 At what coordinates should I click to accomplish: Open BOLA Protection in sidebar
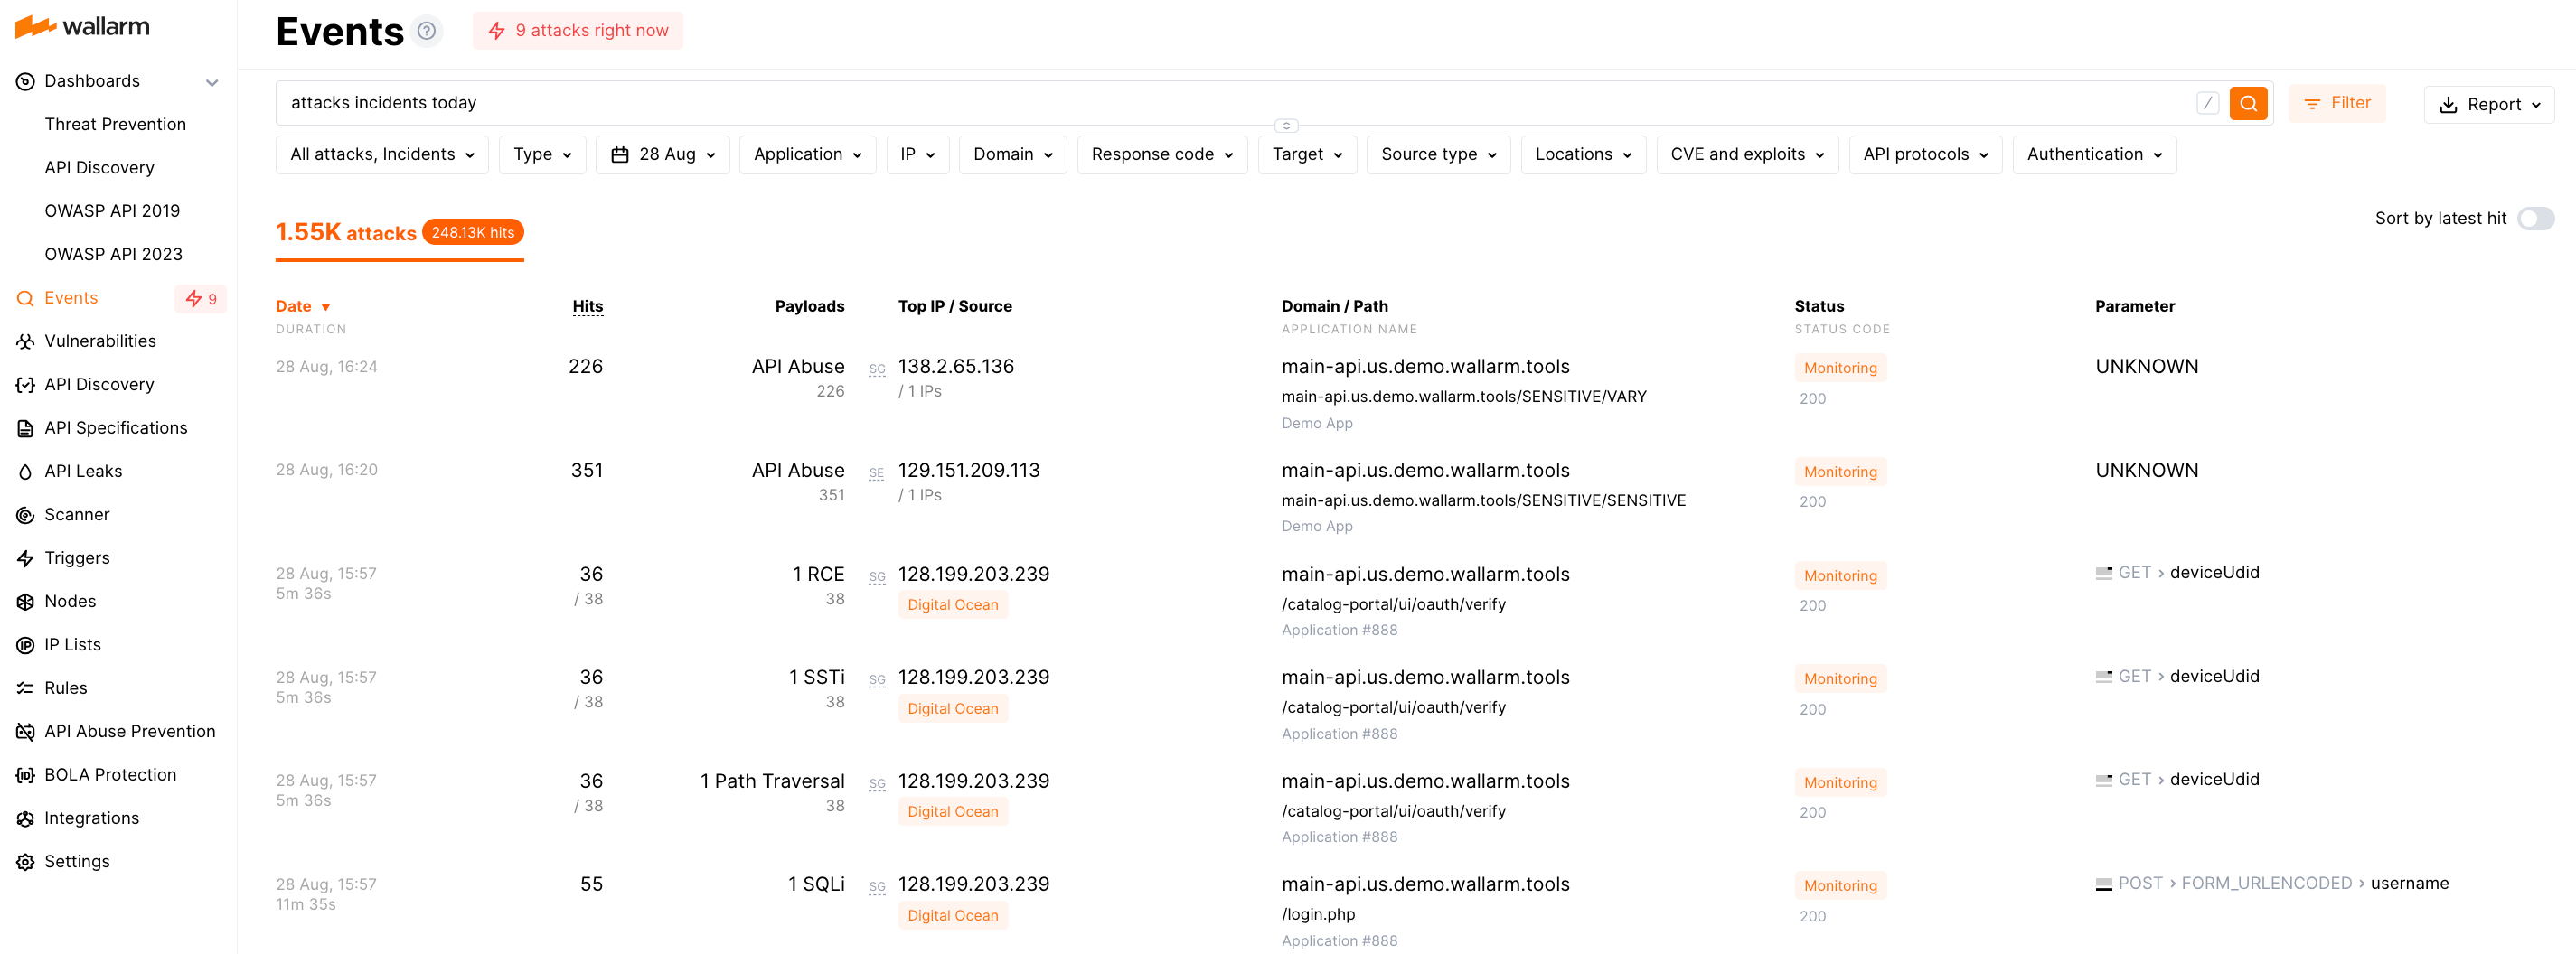[x=109, y=775]
